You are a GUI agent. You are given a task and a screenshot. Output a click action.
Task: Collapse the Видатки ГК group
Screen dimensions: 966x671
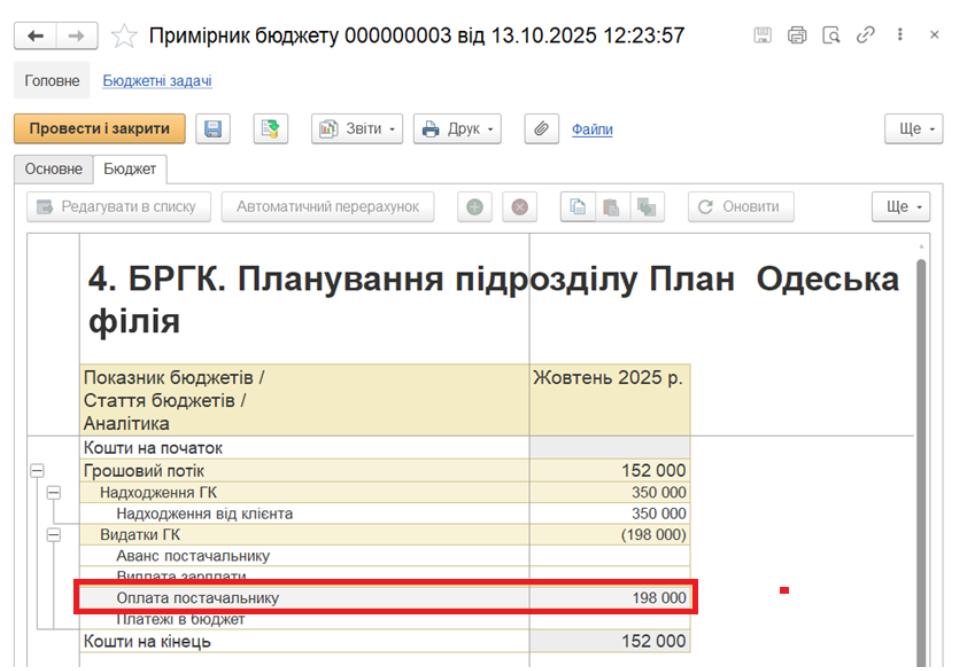click(x=54, y=535)
